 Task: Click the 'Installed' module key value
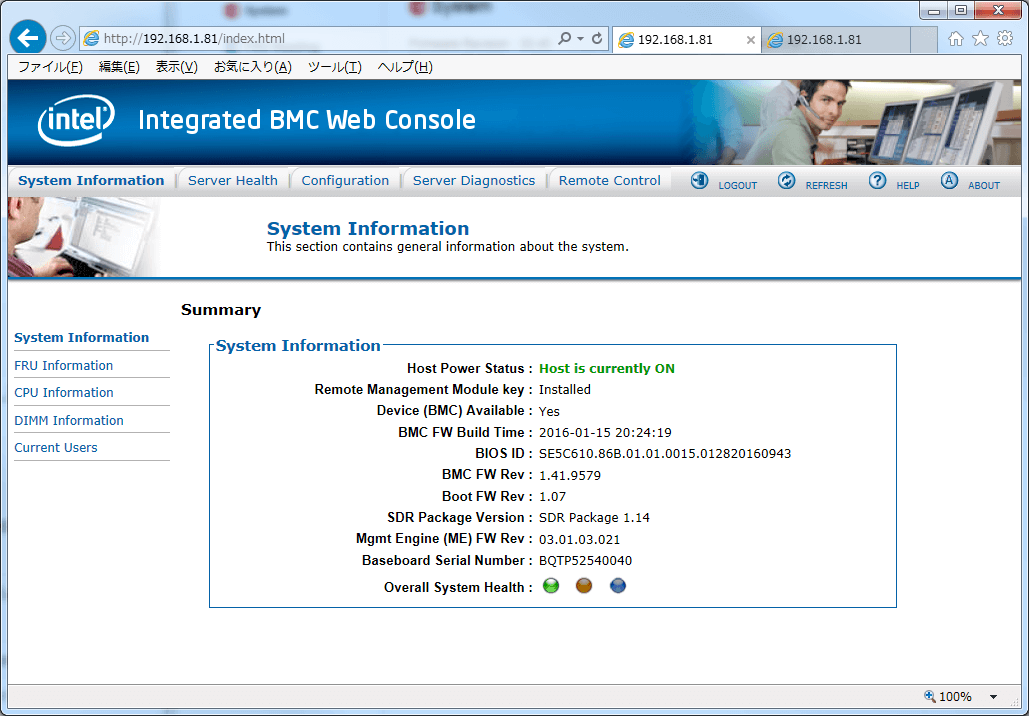[x=564, y=389]
